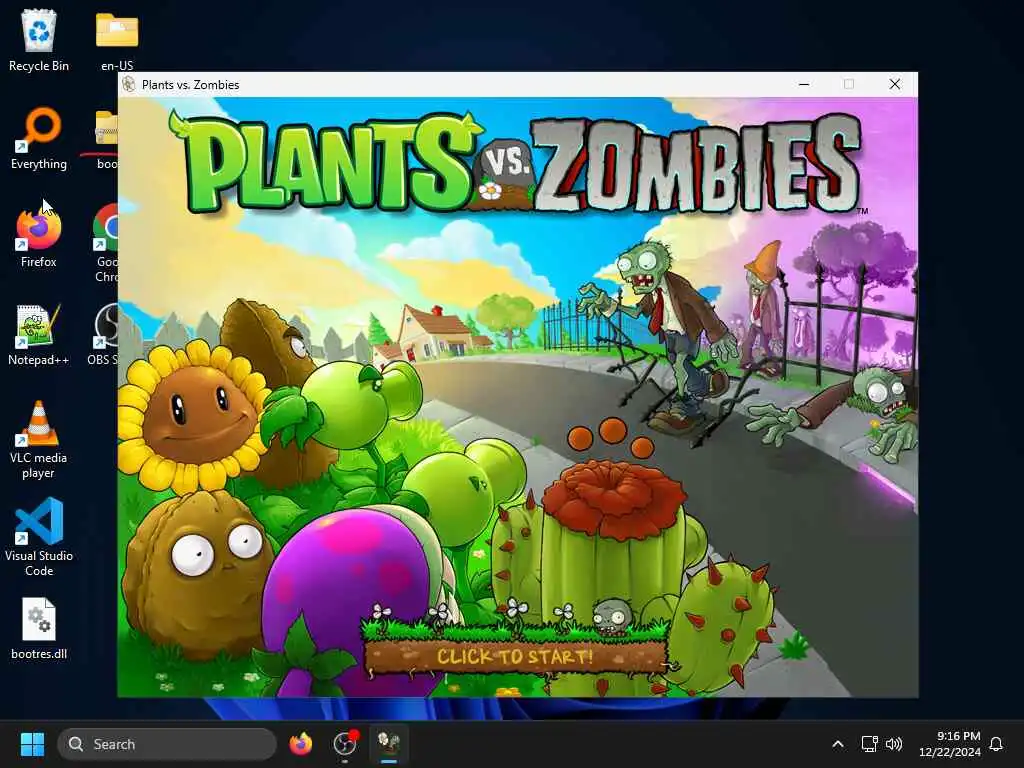
Task: Click the taskbar Search box
Action: [167, 744]
